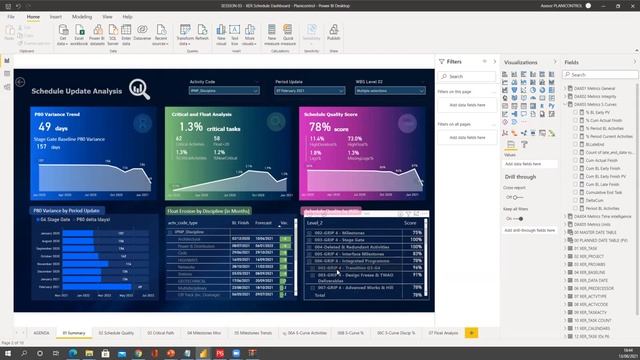
Task: Open the AGENDA page tab
Action: point(41,333)
